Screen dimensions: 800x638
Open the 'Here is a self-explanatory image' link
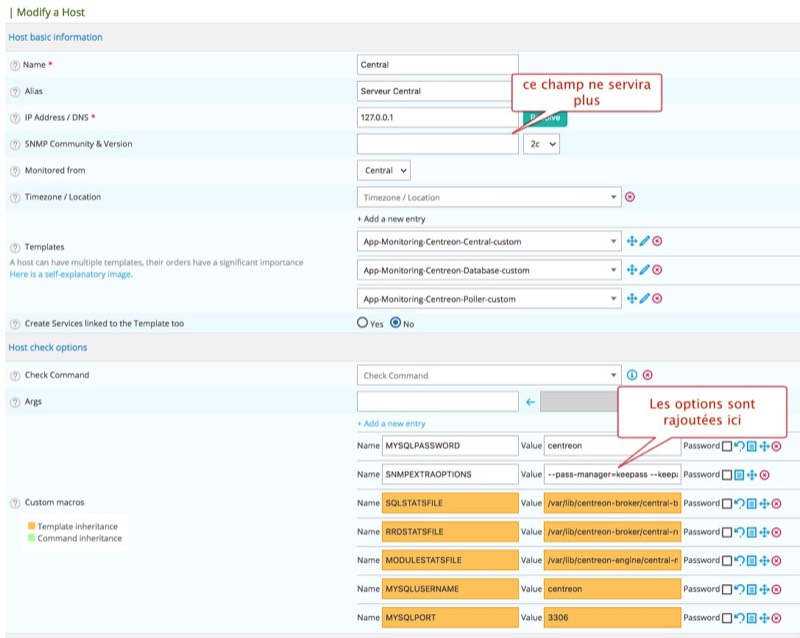point(70,274)
